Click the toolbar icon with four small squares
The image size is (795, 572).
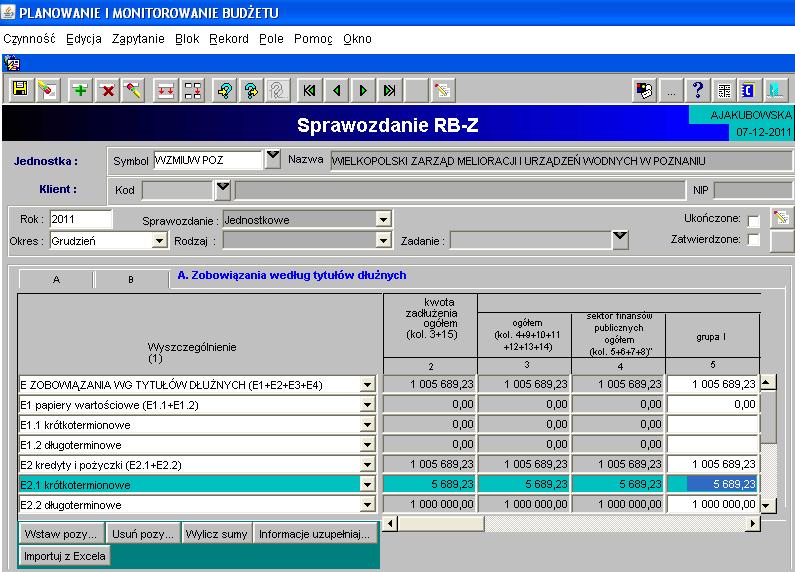193,90
